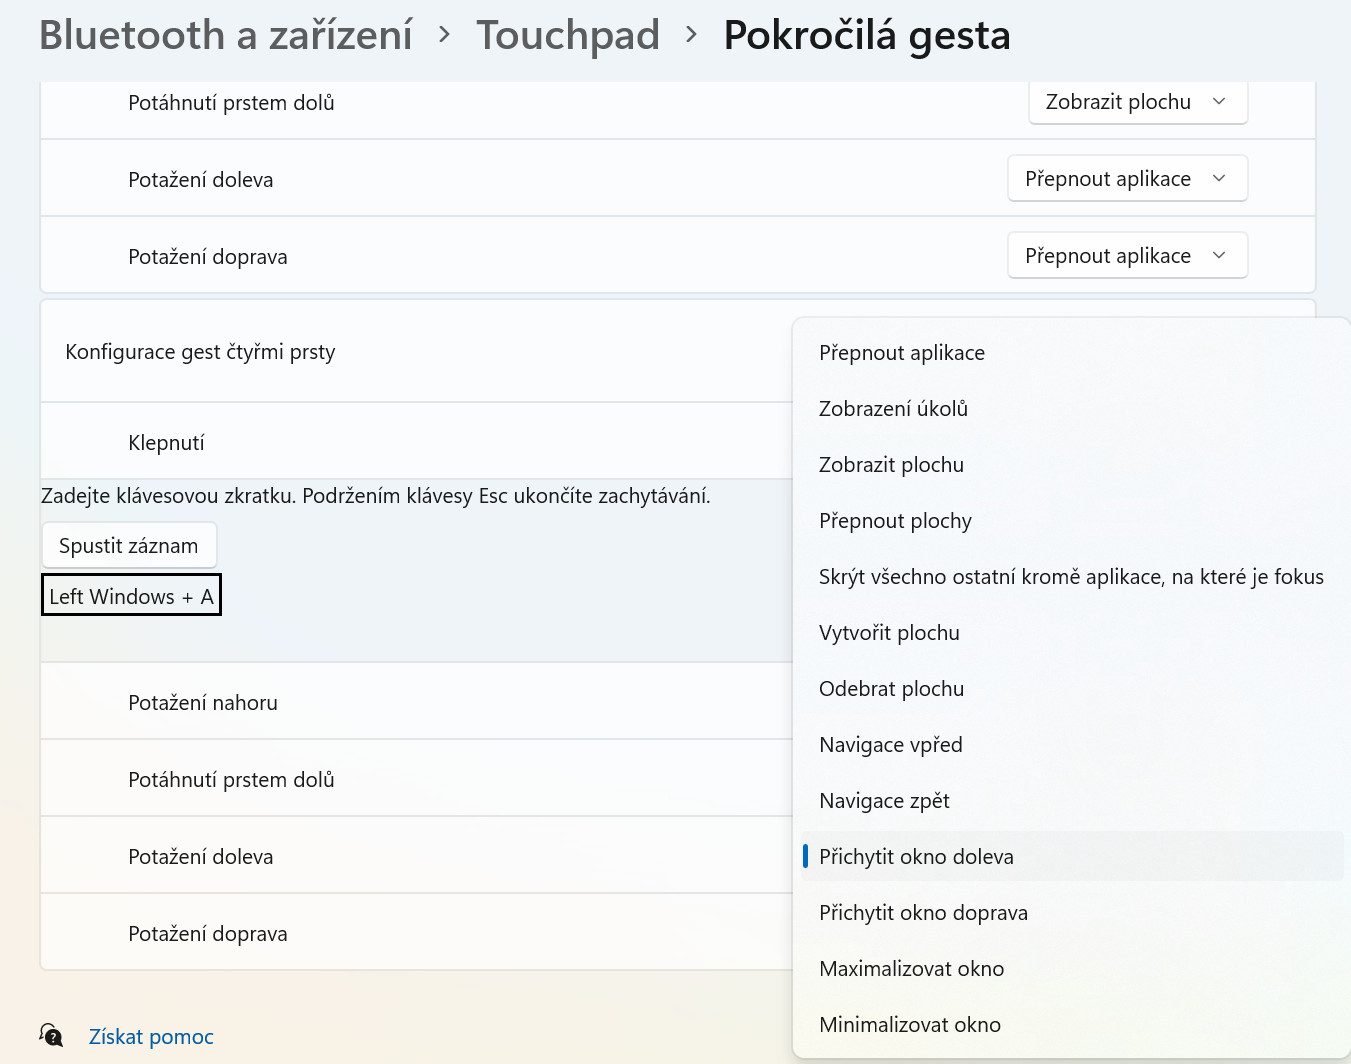Open the Přepnout aplikace dropdown for Potažení doprava
1351x1064 pixels.
(1128, 255)
